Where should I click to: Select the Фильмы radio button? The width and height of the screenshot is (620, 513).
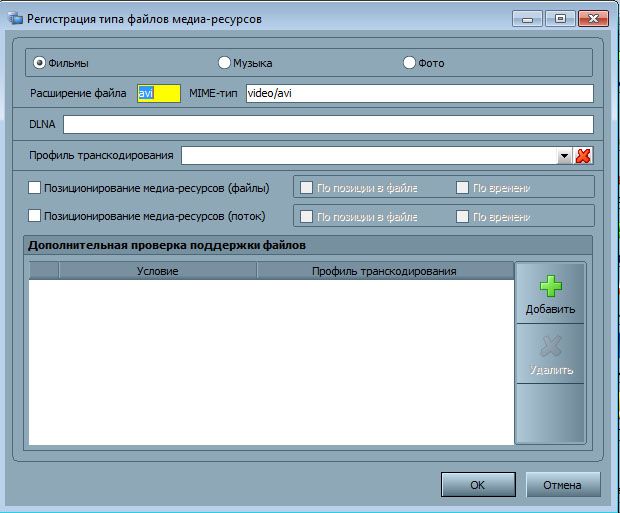[x=40, y=63]
